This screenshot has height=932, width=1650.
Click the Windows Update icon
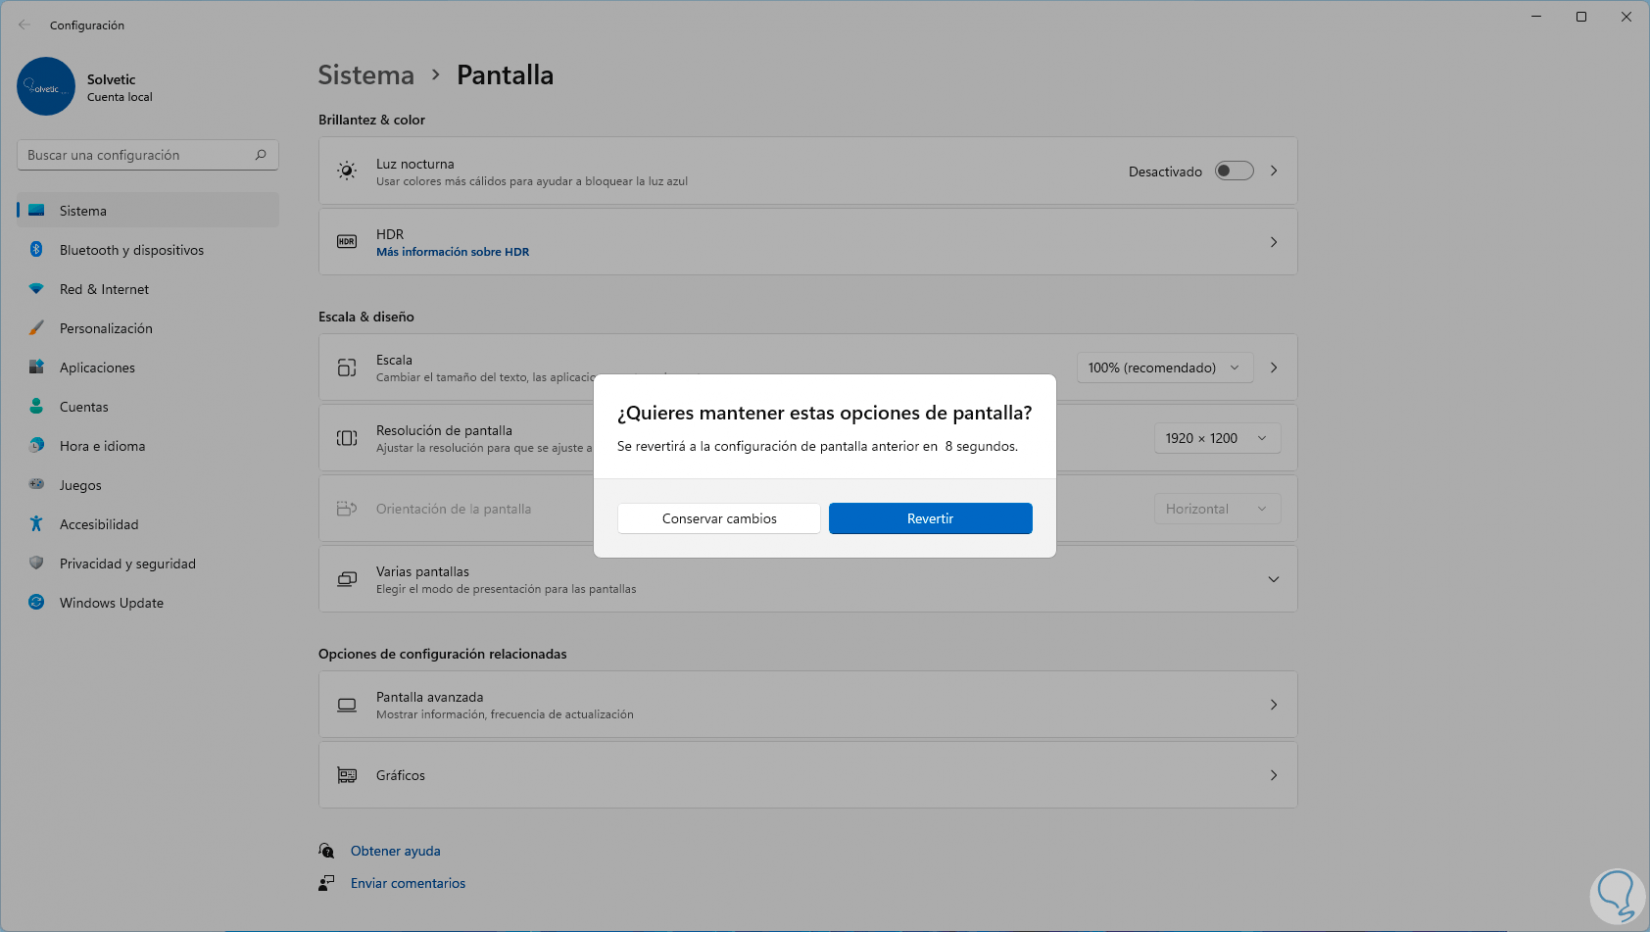[x=36, y=602]
